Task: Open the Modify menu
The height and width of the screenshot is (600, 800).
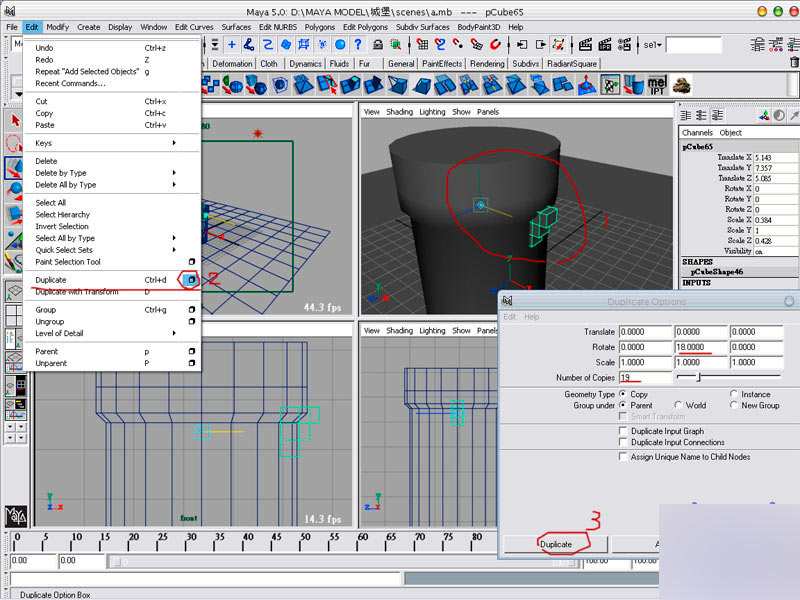Action: point(57,27)
